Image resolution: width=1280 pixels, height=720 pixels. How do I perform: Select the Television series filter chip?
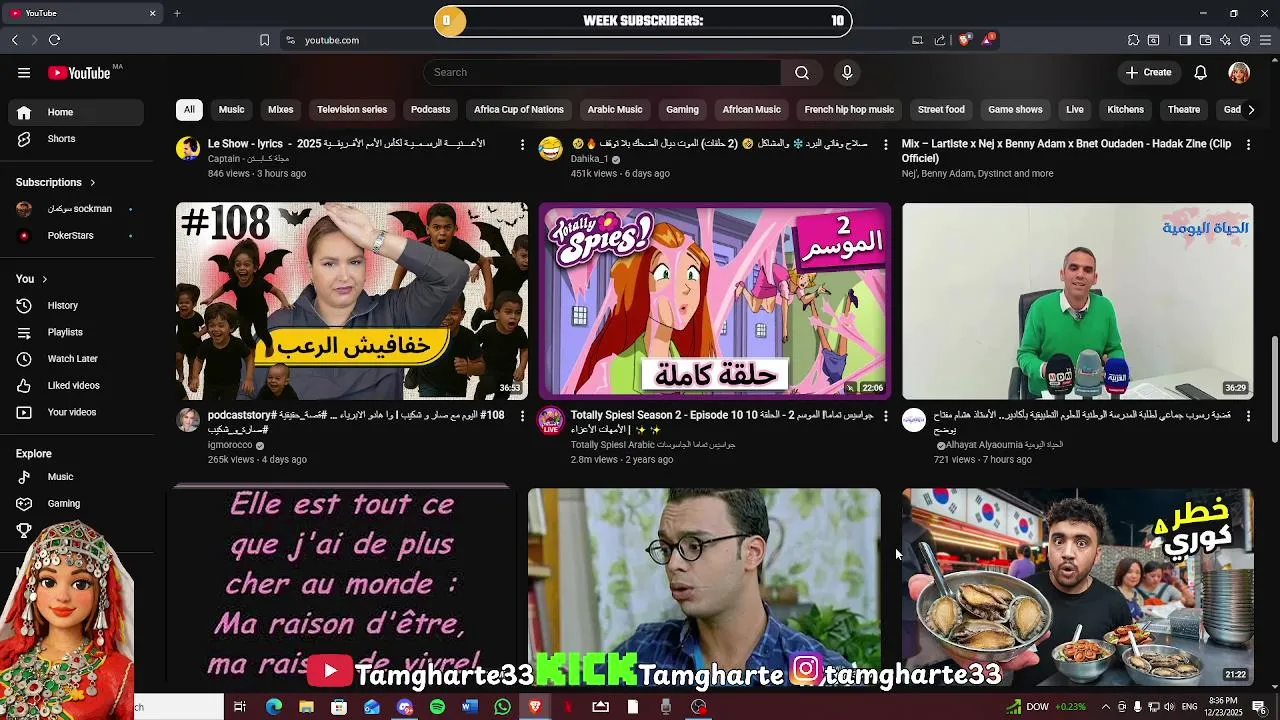pyautogui.click(x=352, y=110)
